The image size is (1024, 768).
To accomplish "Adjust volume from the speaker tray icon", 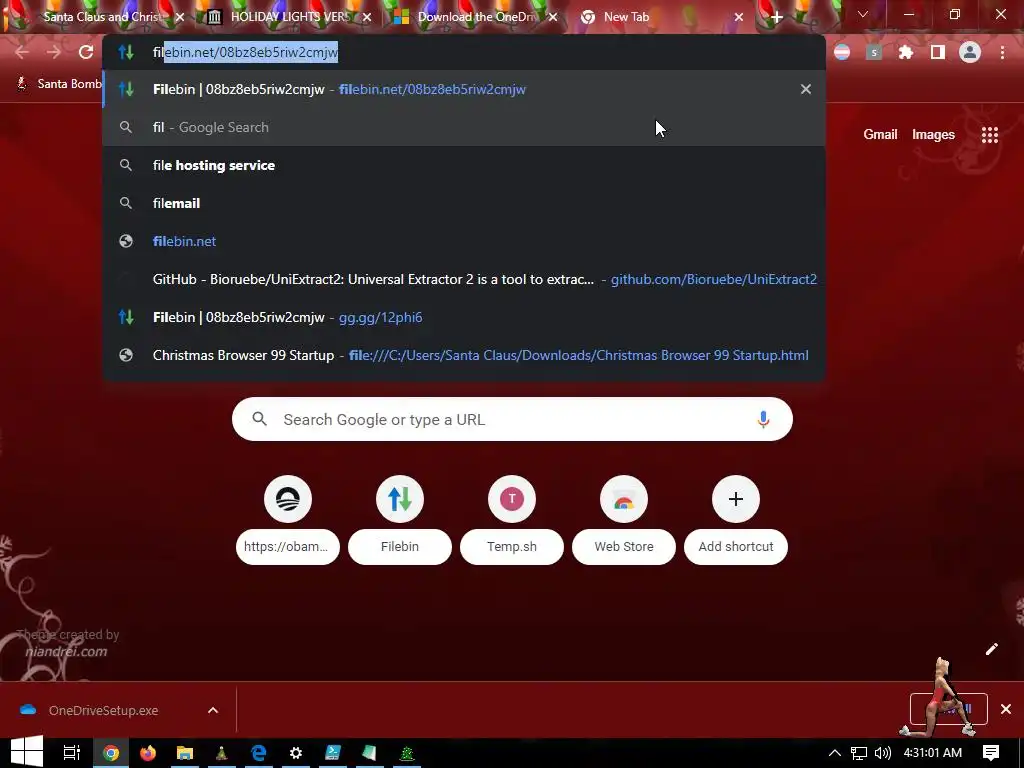I will coord(882,753).
